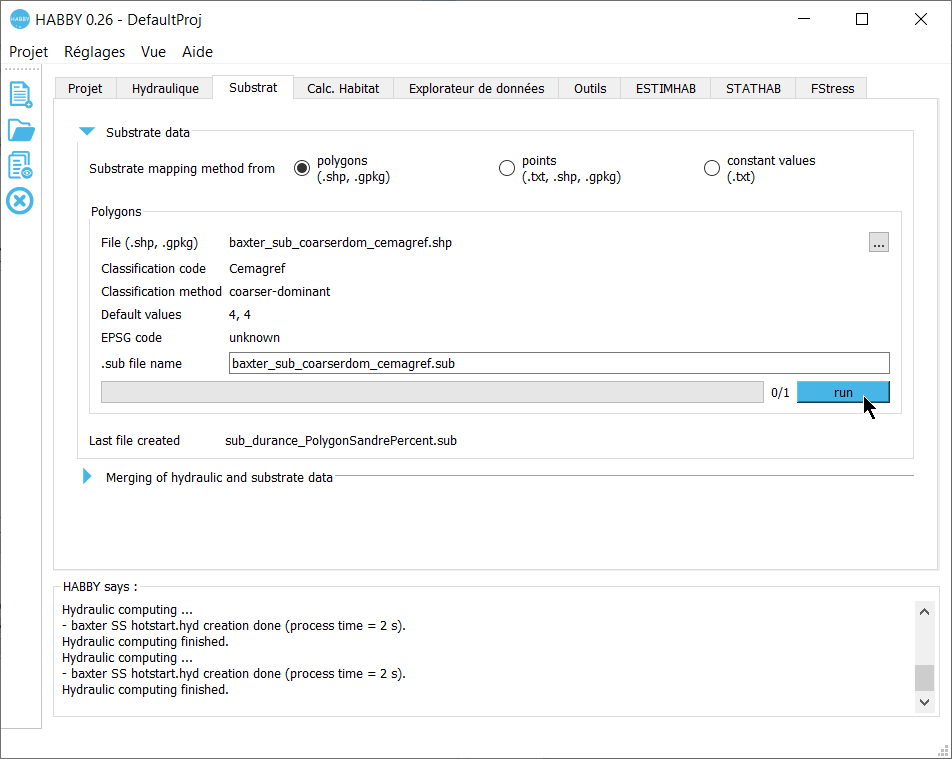Click the substrate progress bar

[x=432, y=392]
